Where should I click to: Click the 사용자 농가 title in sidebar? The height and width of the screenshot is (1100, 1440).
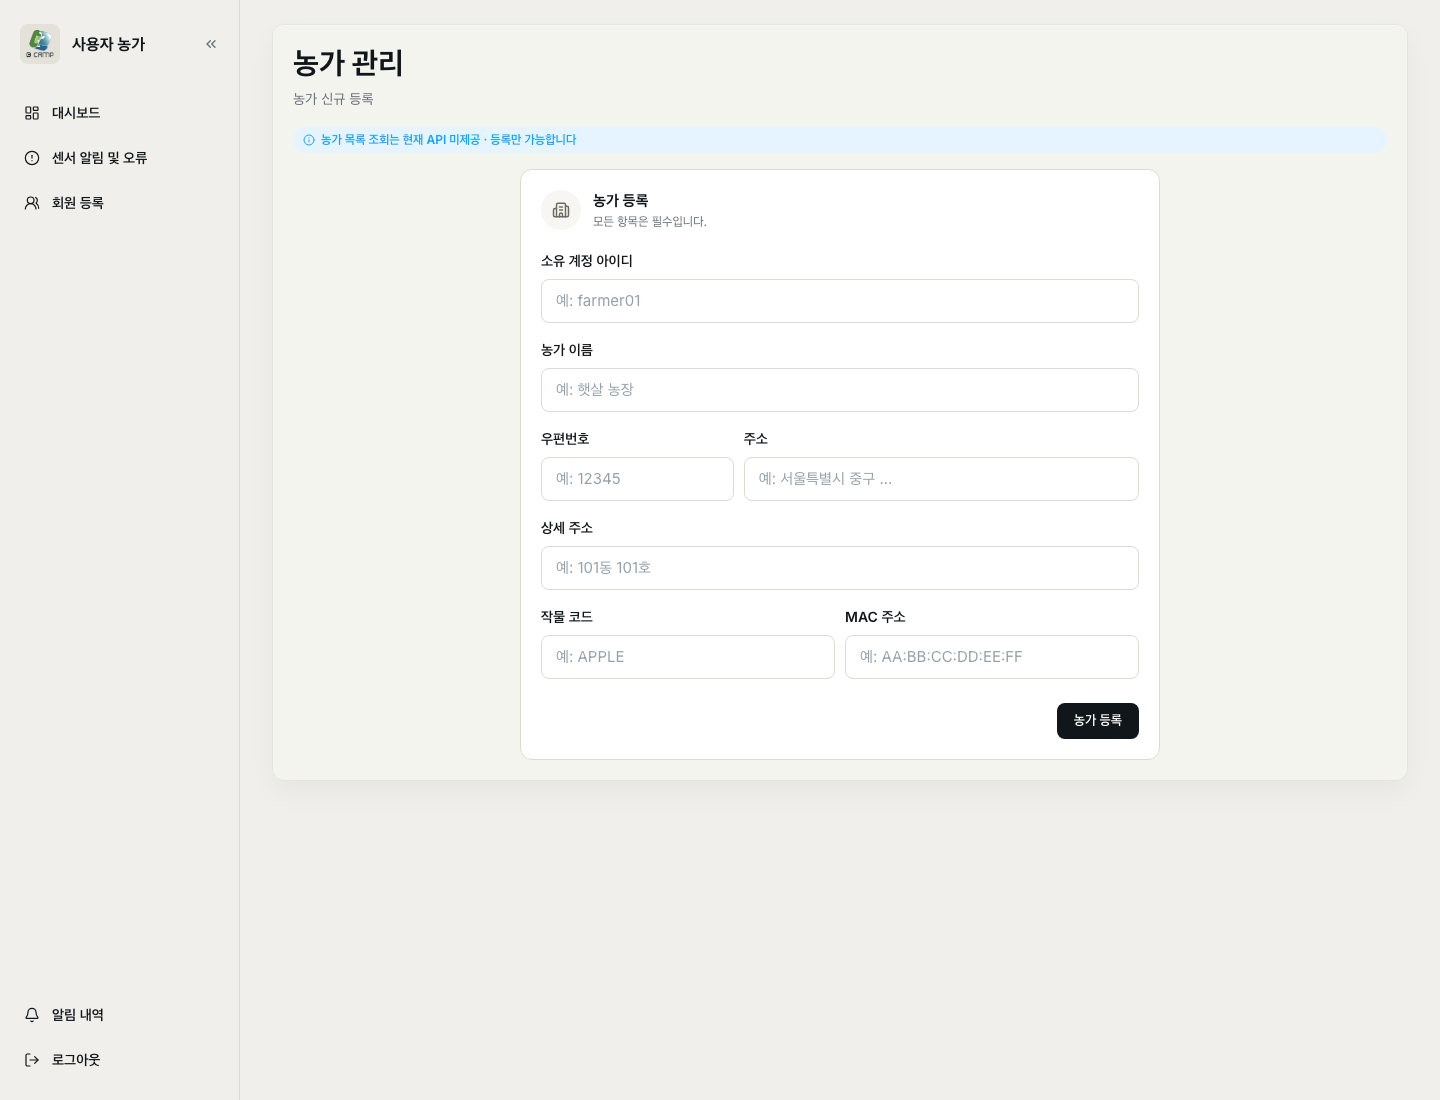coord(108,44)
